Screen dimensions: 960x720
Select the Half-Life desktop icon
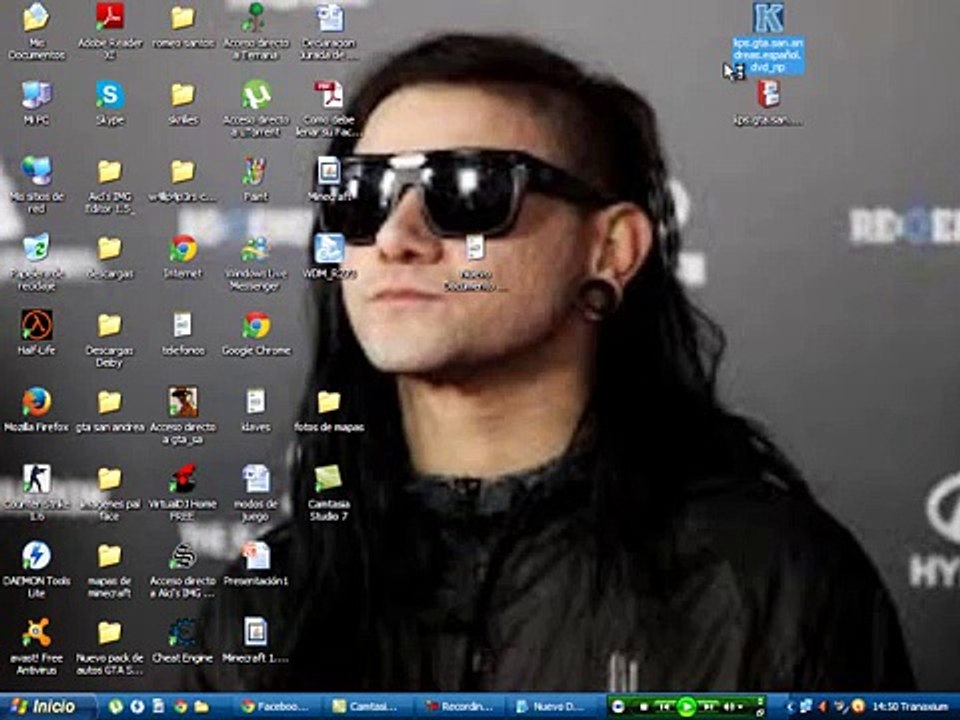(37, 325)
